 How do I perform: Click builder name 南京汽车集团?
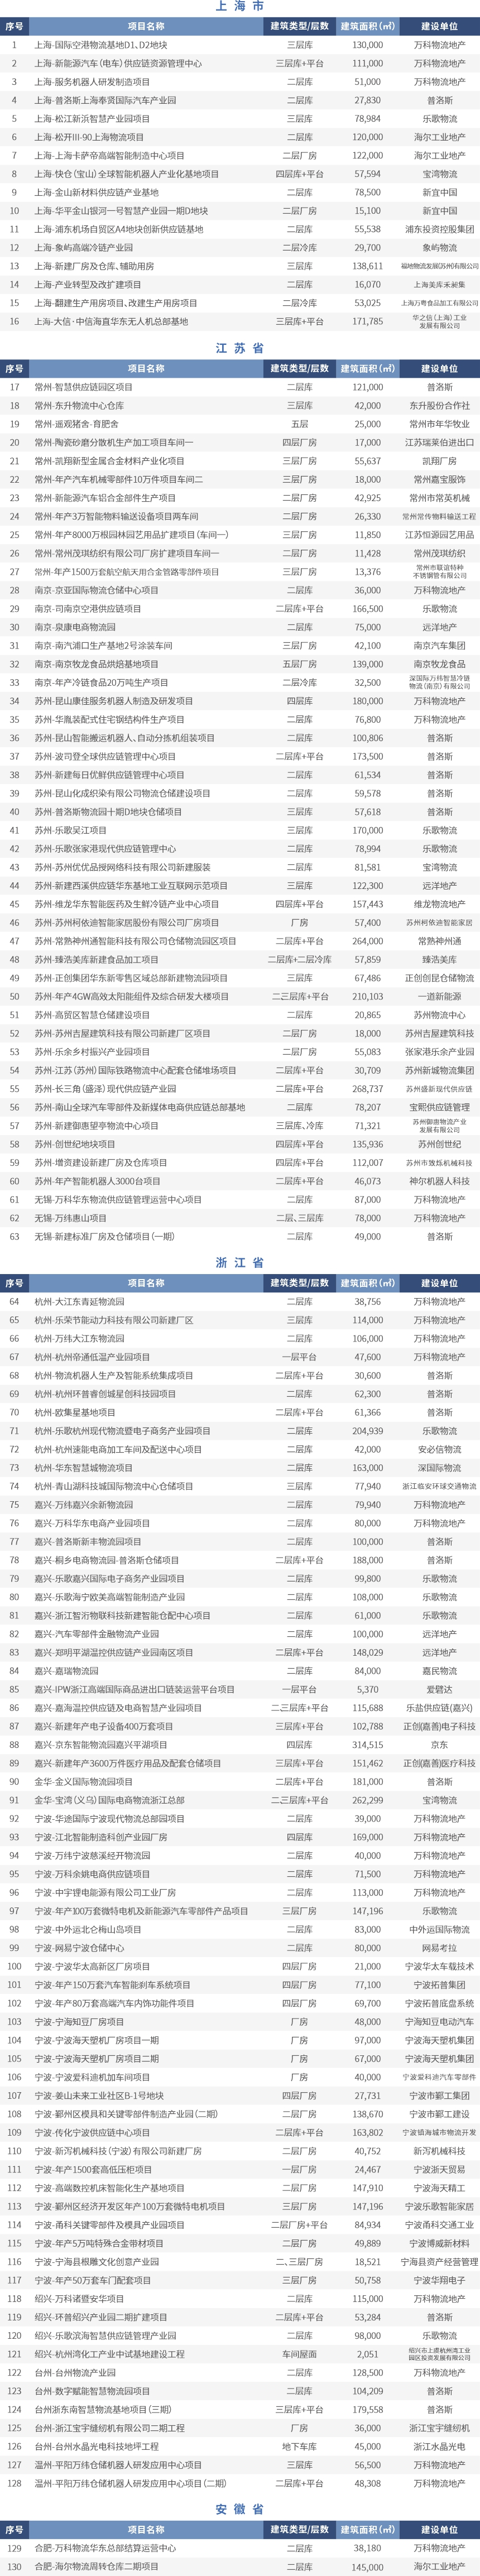[439, 646]
